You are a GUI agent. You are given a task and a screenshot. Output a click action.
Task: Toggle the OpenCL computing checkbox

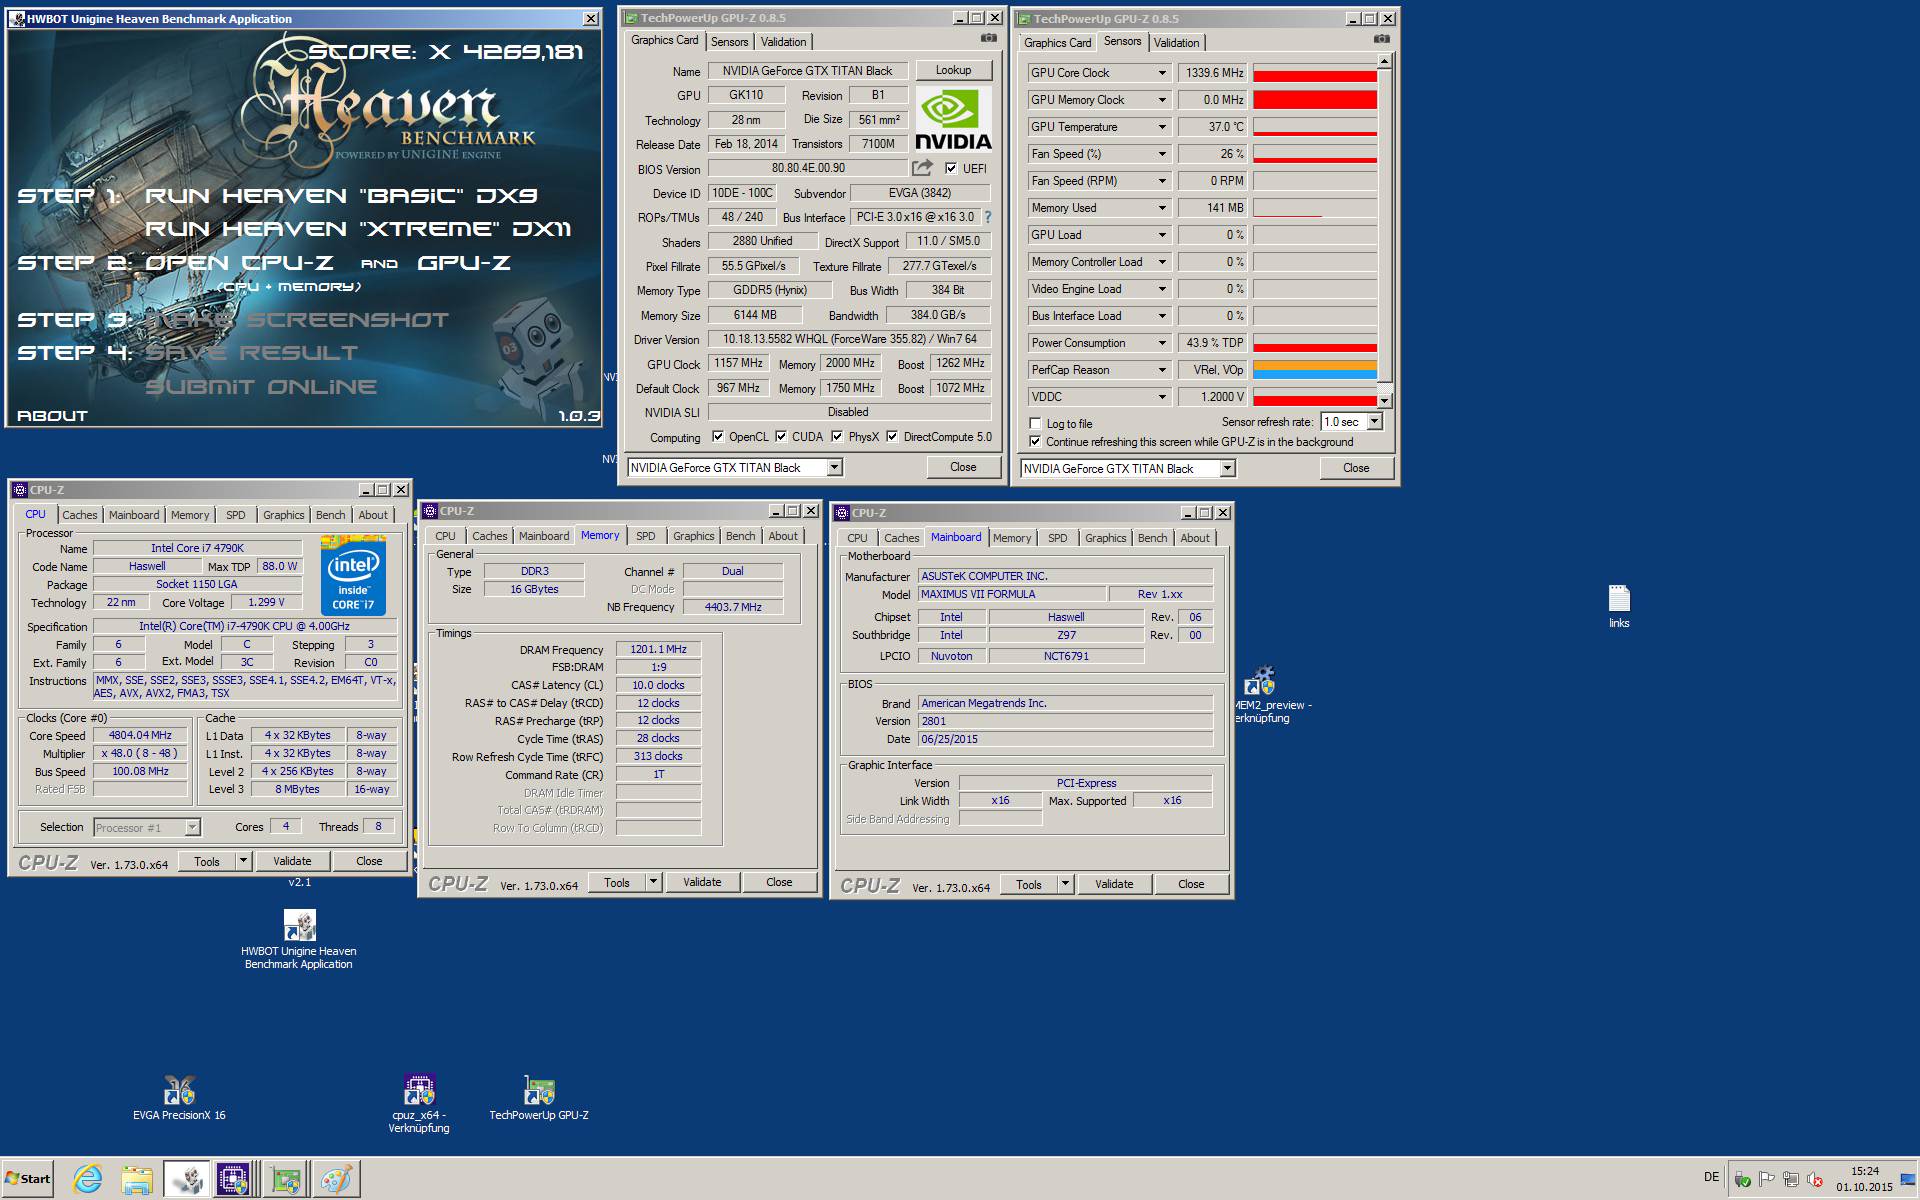[717, 436]
